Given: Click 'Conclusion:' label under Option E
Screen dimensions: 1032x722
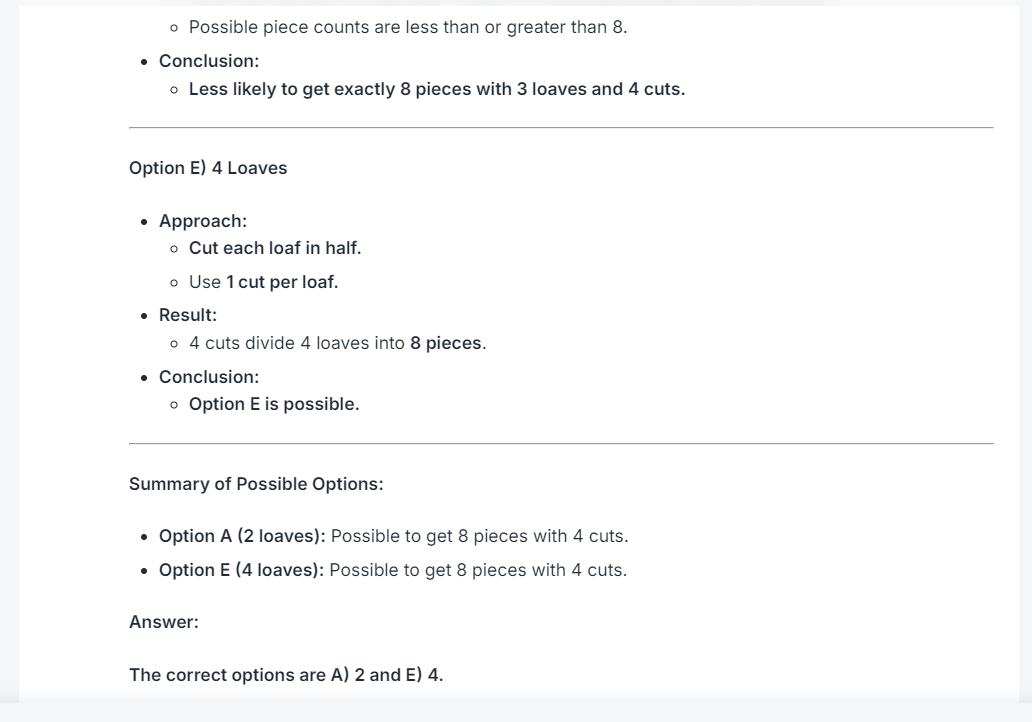Looking at the screenshot, I should coord(209,376).
